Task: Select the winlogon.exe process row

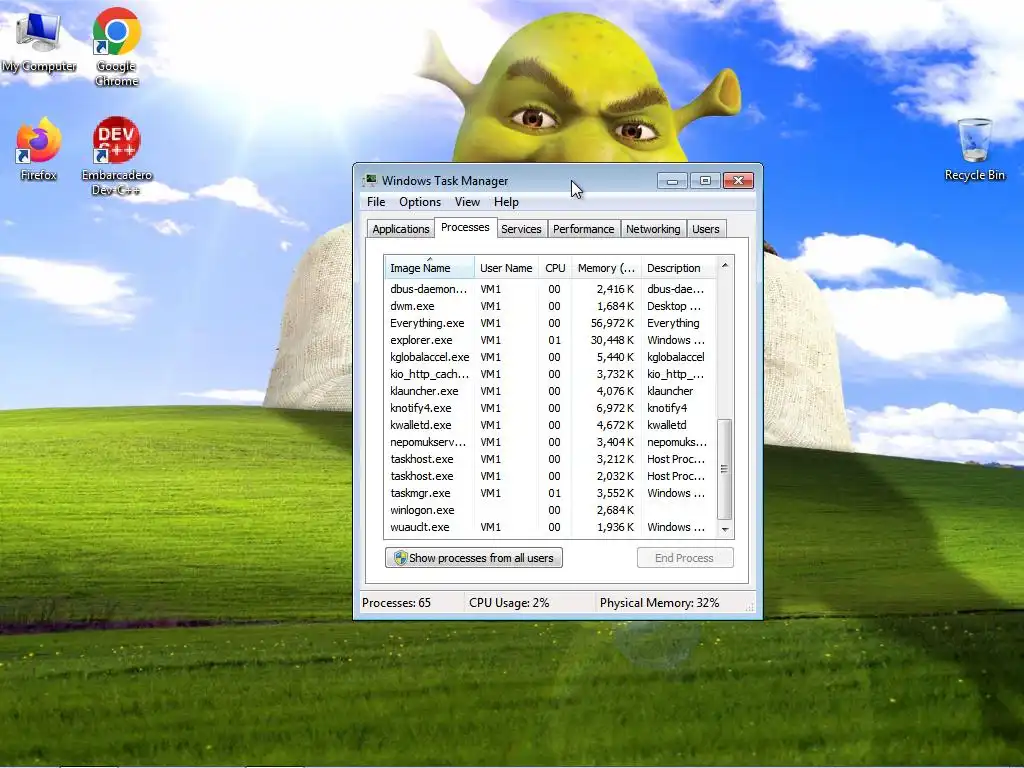Action: tap(550, 509)
